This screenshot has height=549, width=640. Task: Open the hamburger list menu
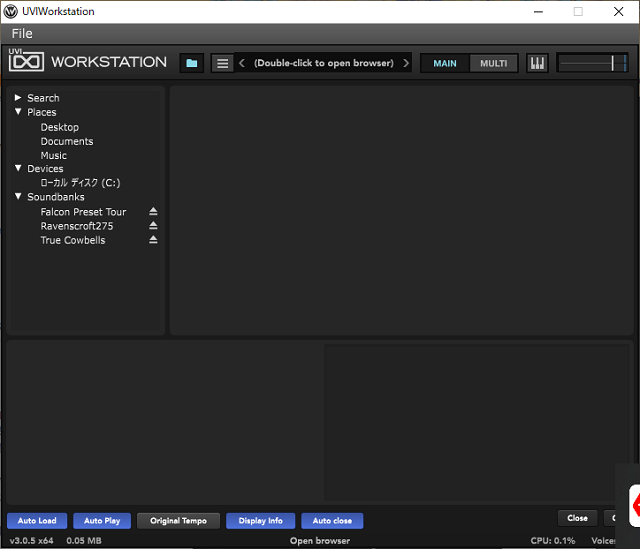222,63
